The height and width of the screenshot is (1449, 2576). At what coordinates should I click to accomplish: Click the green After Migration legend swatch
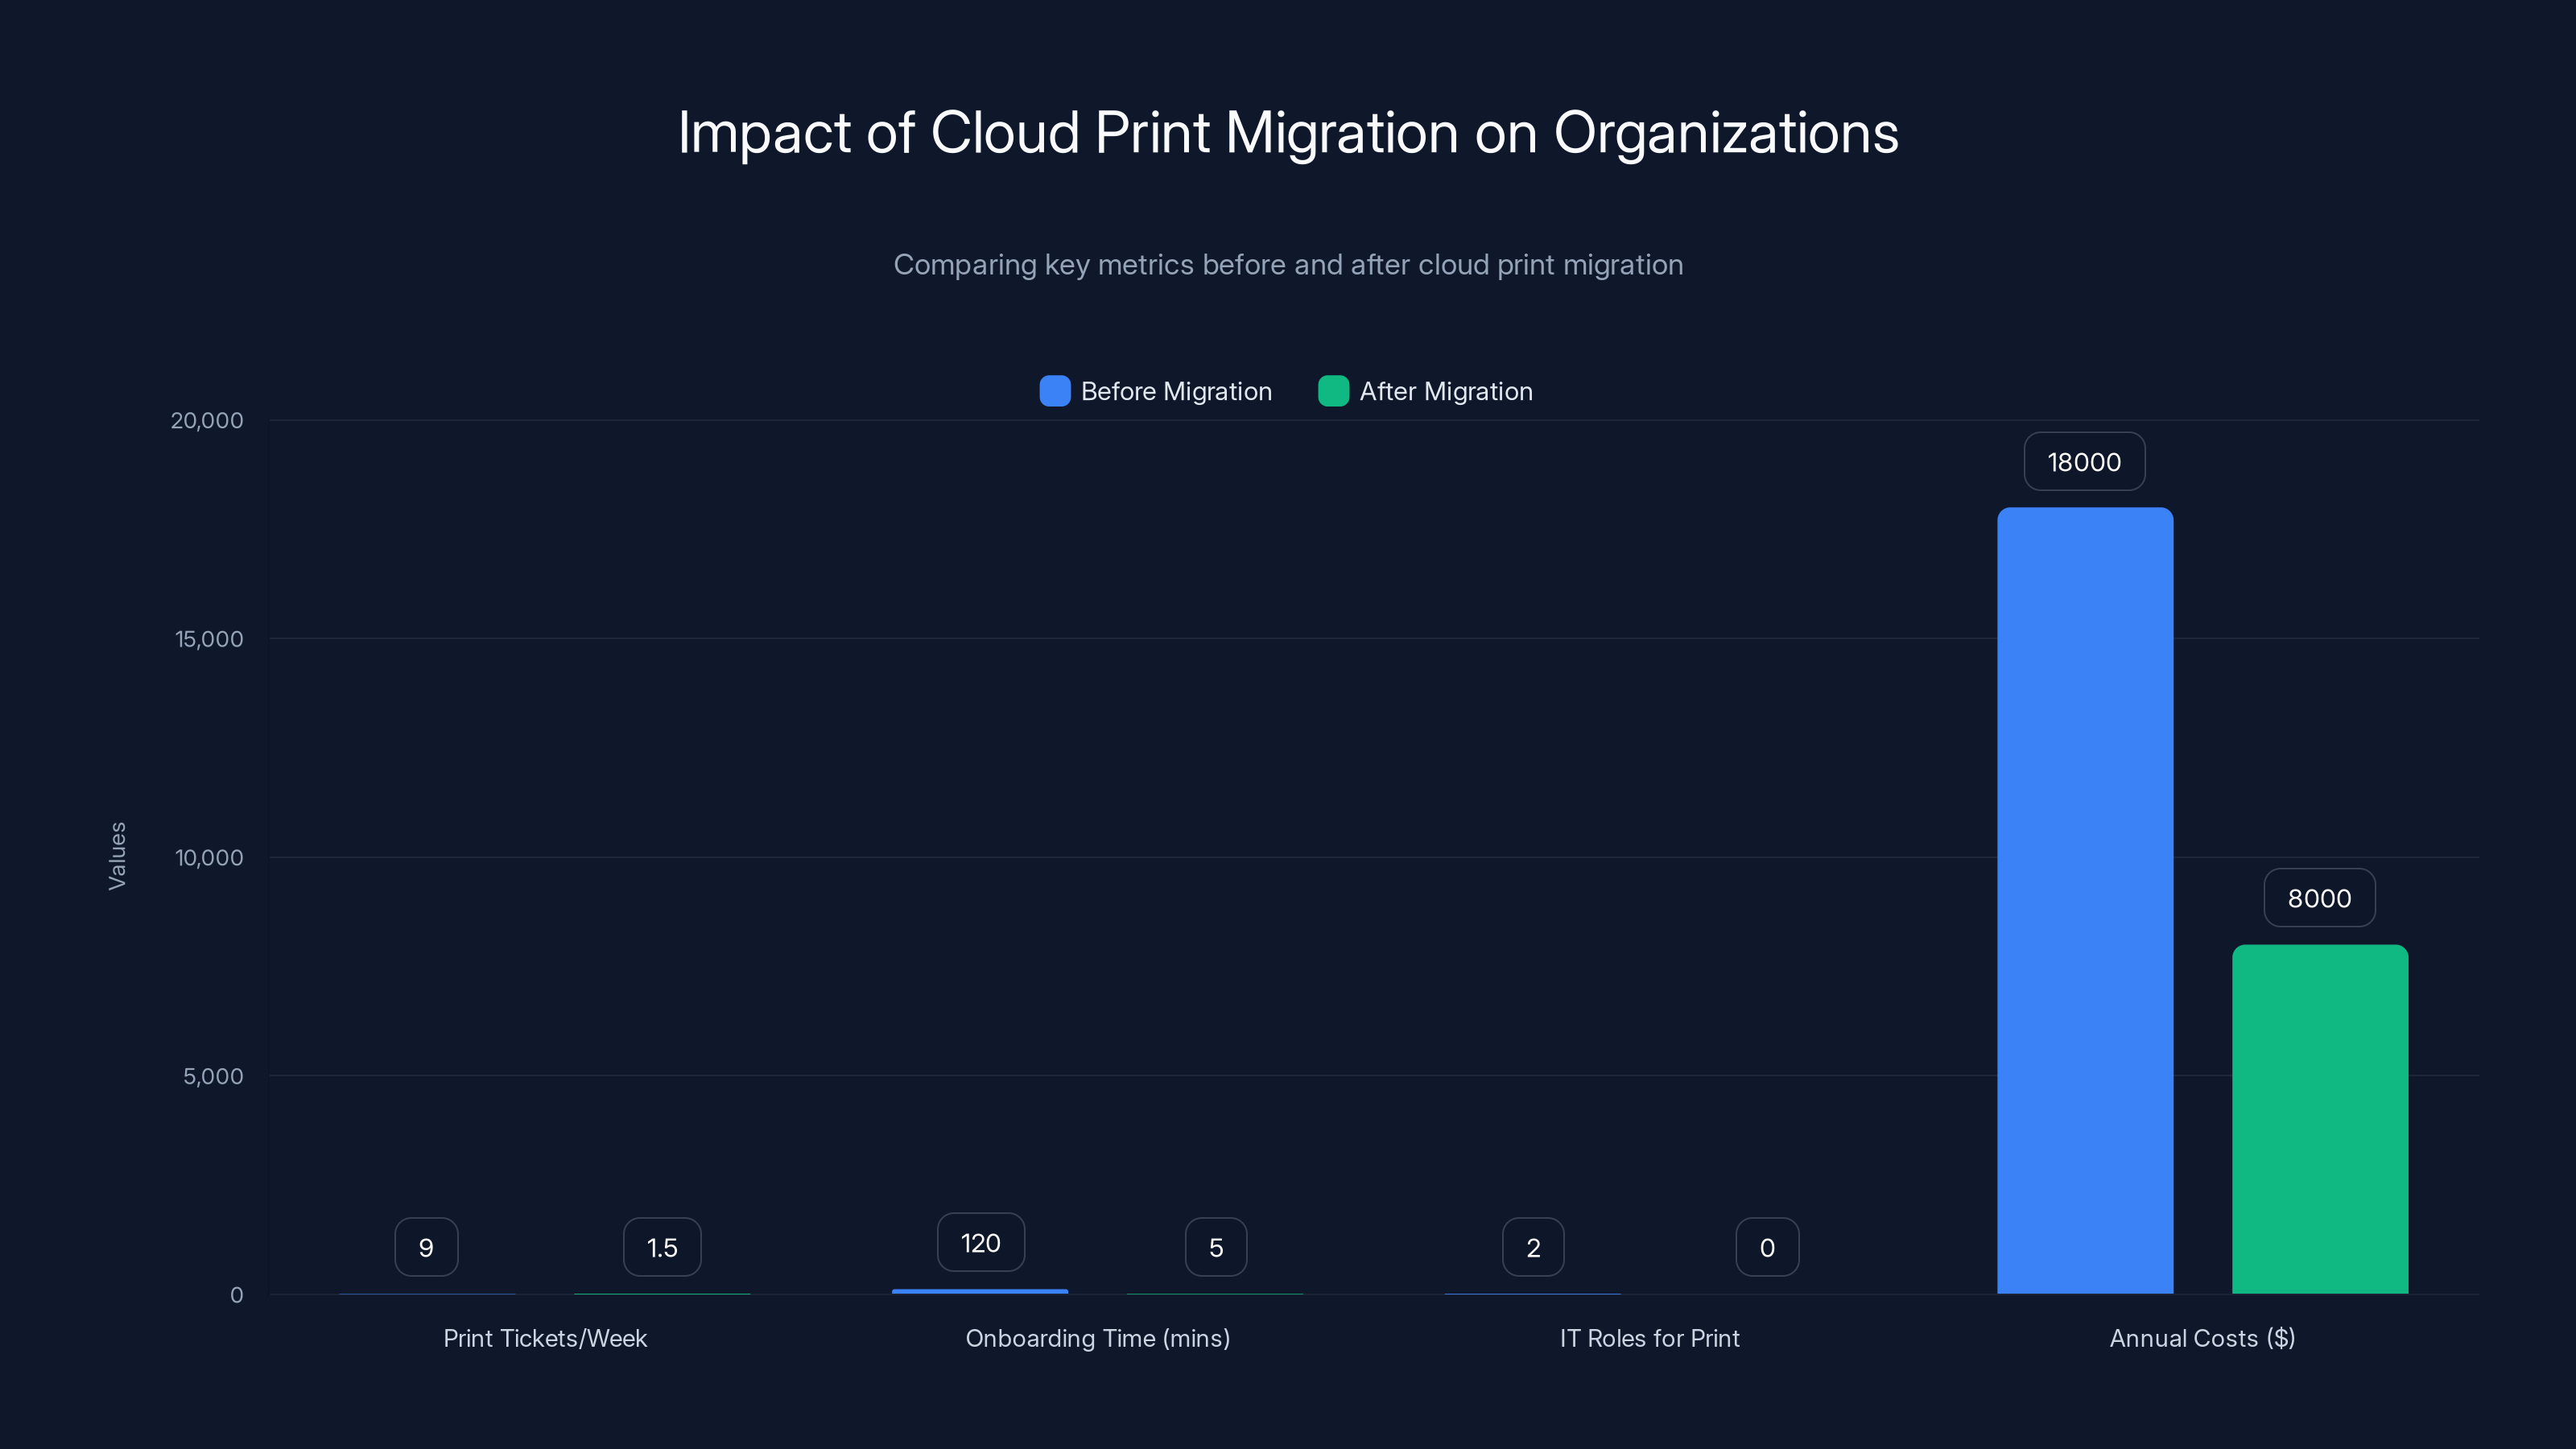tap(1333, 391)
